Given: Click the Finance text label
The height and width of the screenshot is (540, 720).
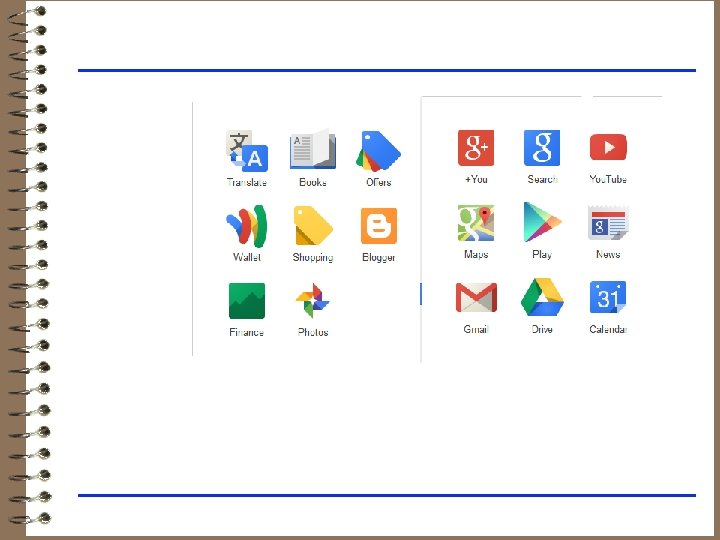Looking at the screenshot, I should 247,332.
